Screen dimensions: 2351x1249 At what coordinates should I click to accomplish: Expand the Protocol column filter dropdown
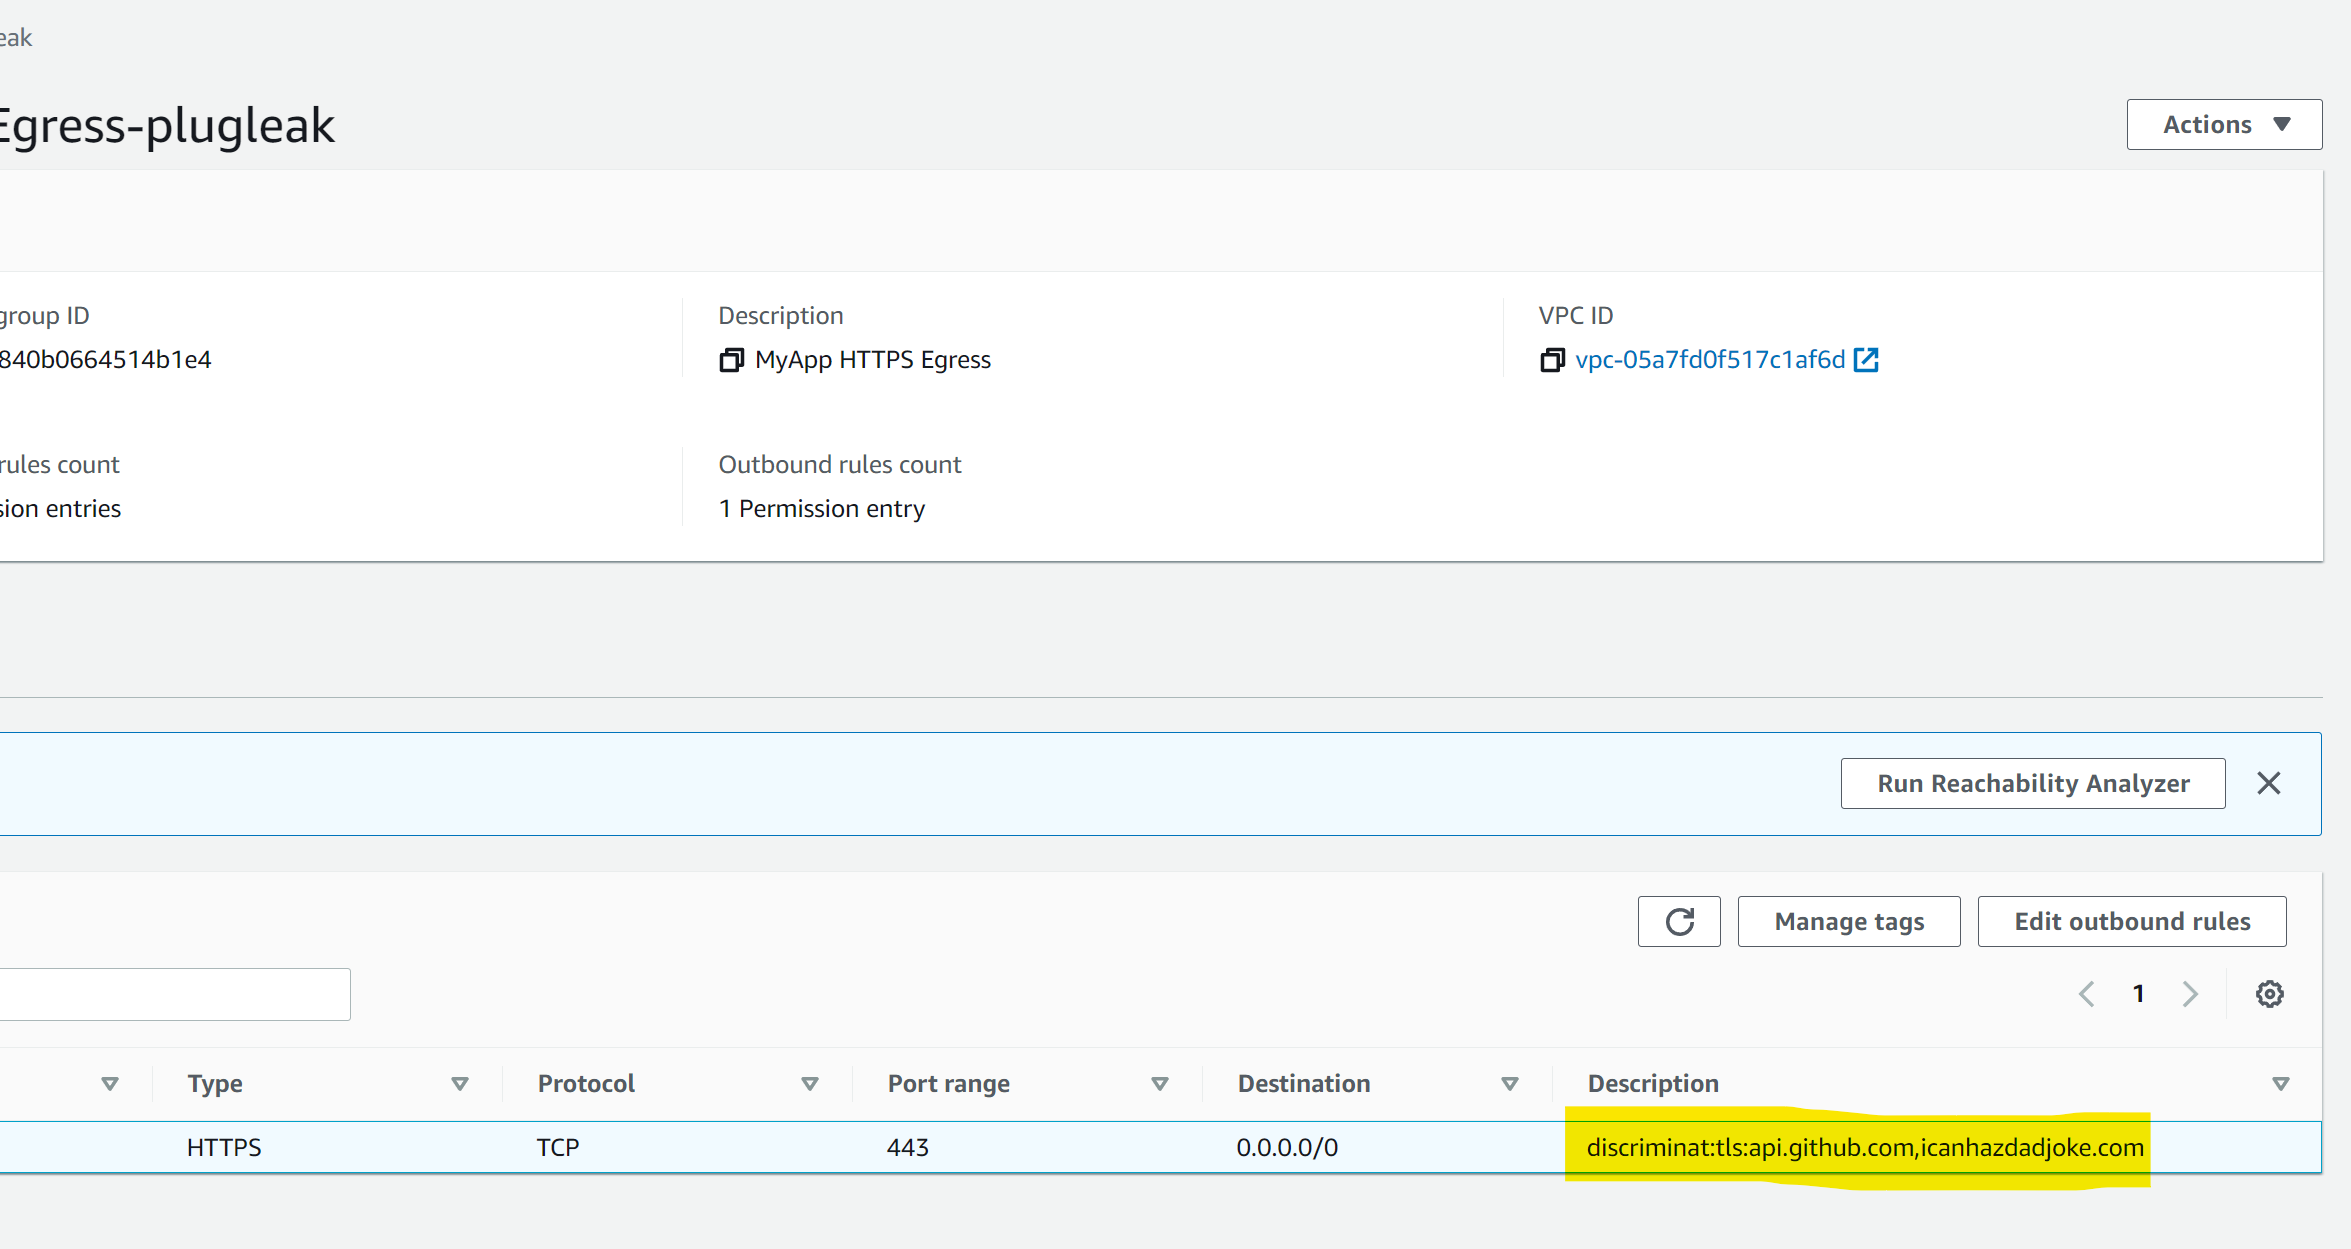point(813,1083)
